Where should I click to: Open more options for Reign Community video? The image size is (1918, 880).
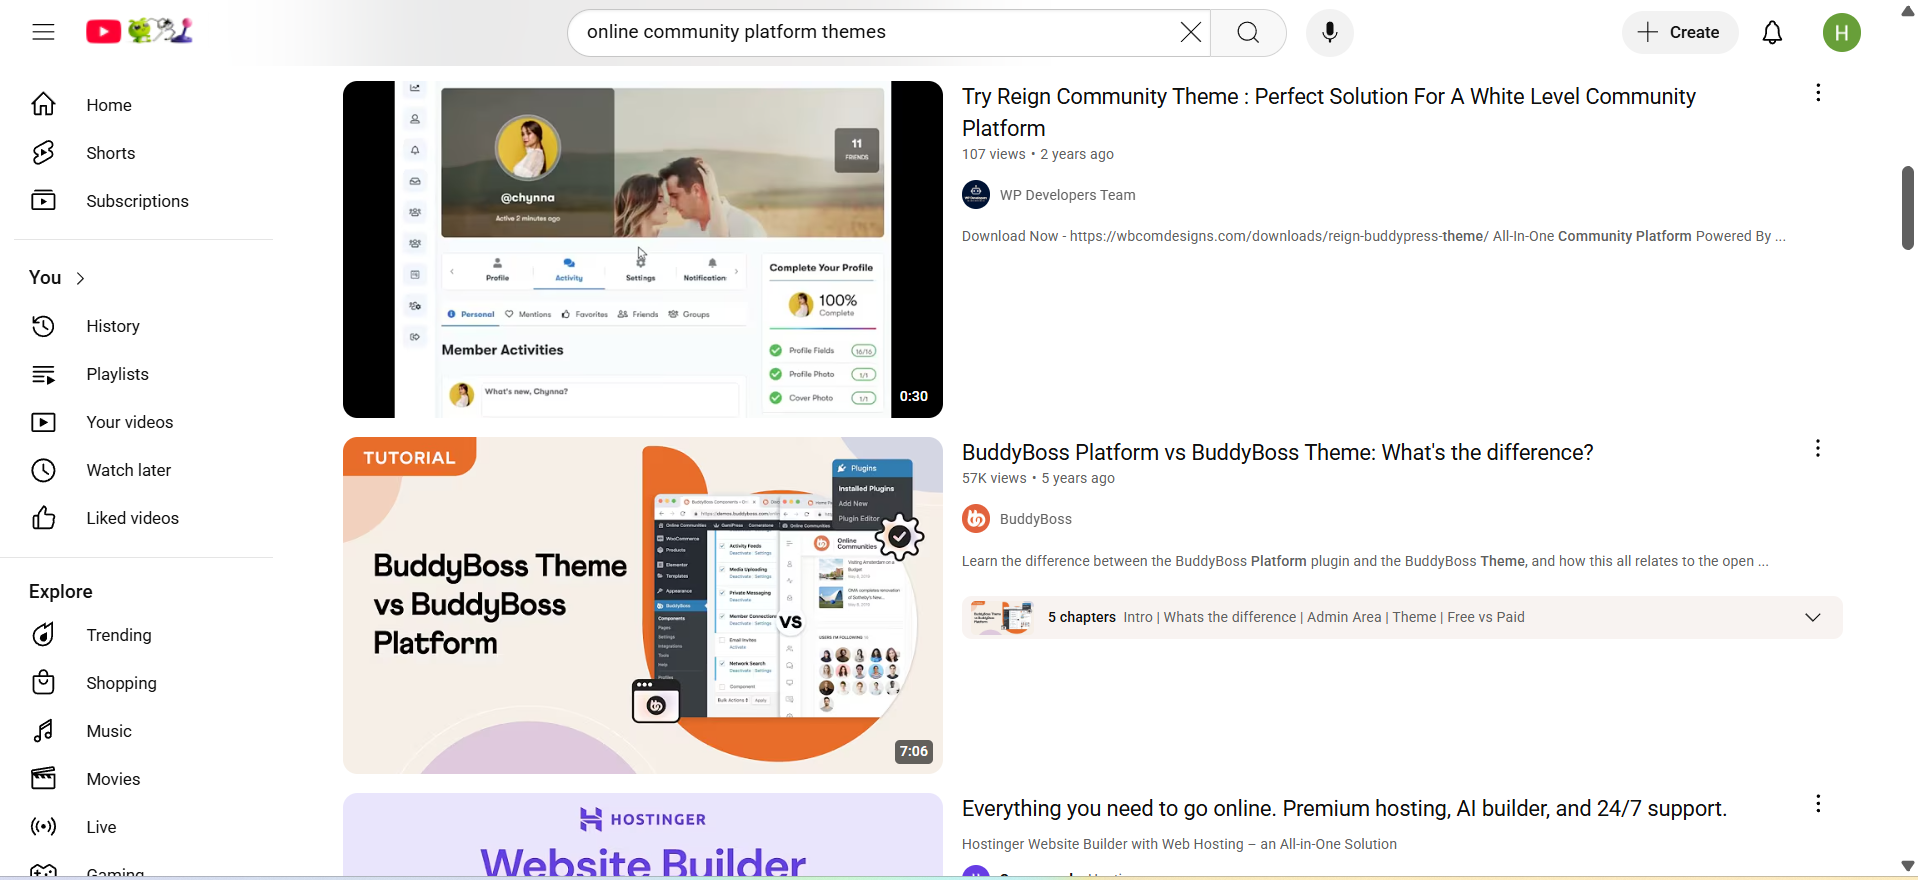1818,93
